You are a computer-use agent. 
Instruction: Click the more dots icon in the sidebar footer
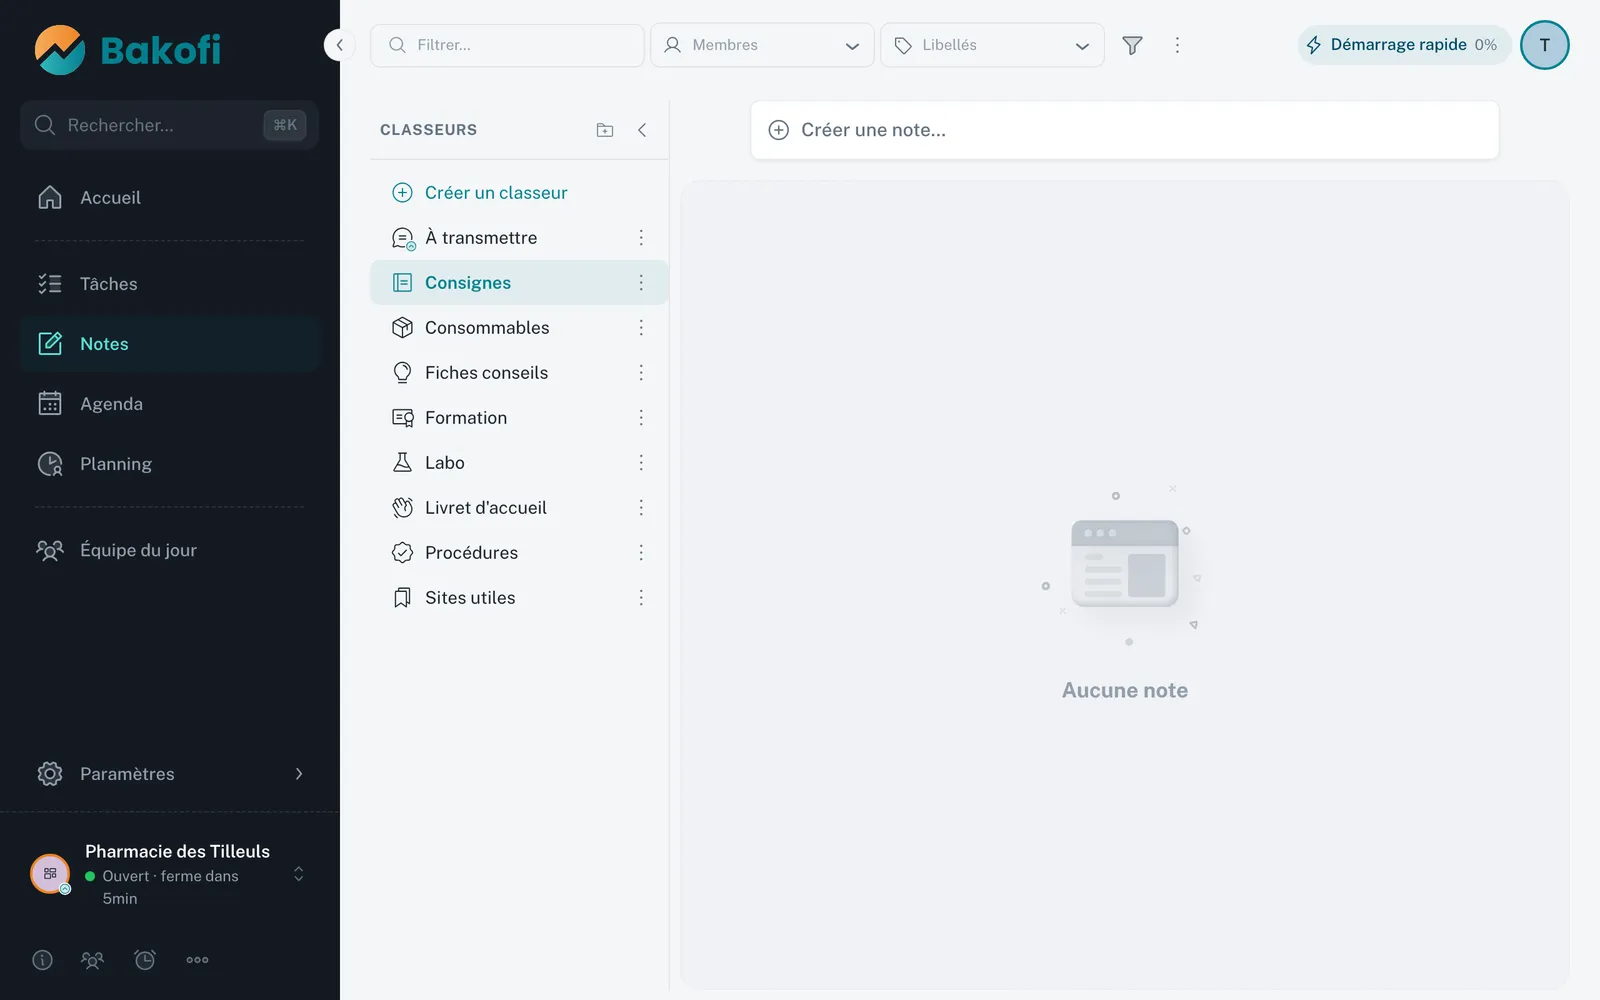[x=197, y=960]
